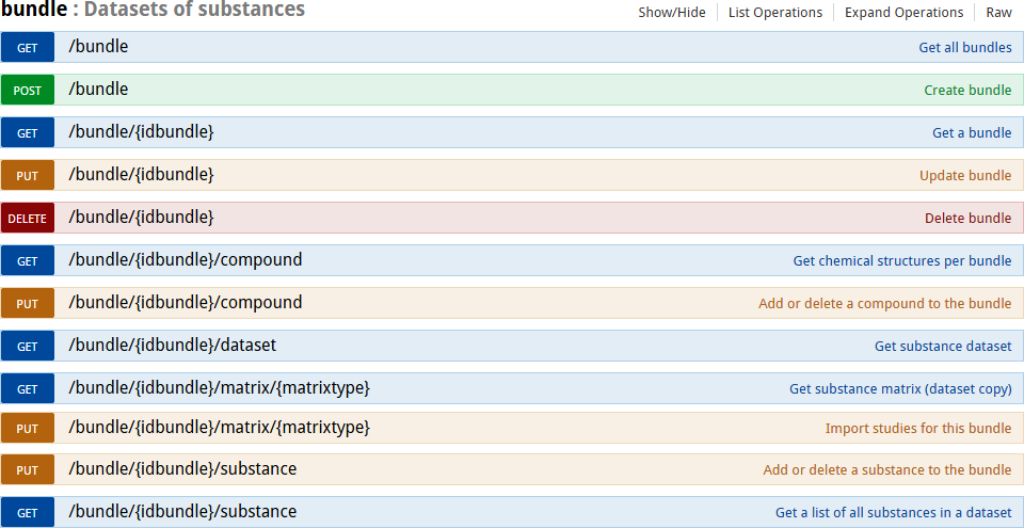The height and width of the screenshot is (528, 1024).
Task: Click the 'bundle' section heading
Action: coord(33,11)
